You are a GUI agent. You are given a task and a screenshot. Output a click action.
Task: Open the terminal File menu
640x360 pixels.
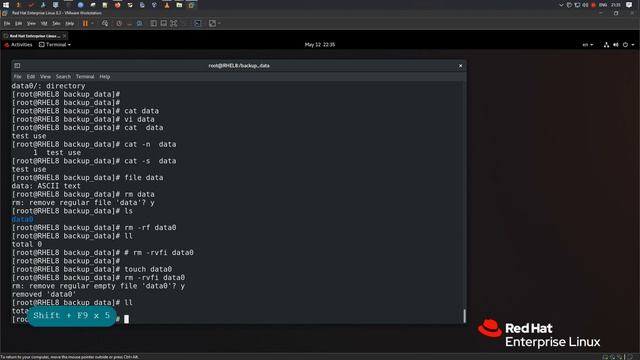[x=18, y=77]
